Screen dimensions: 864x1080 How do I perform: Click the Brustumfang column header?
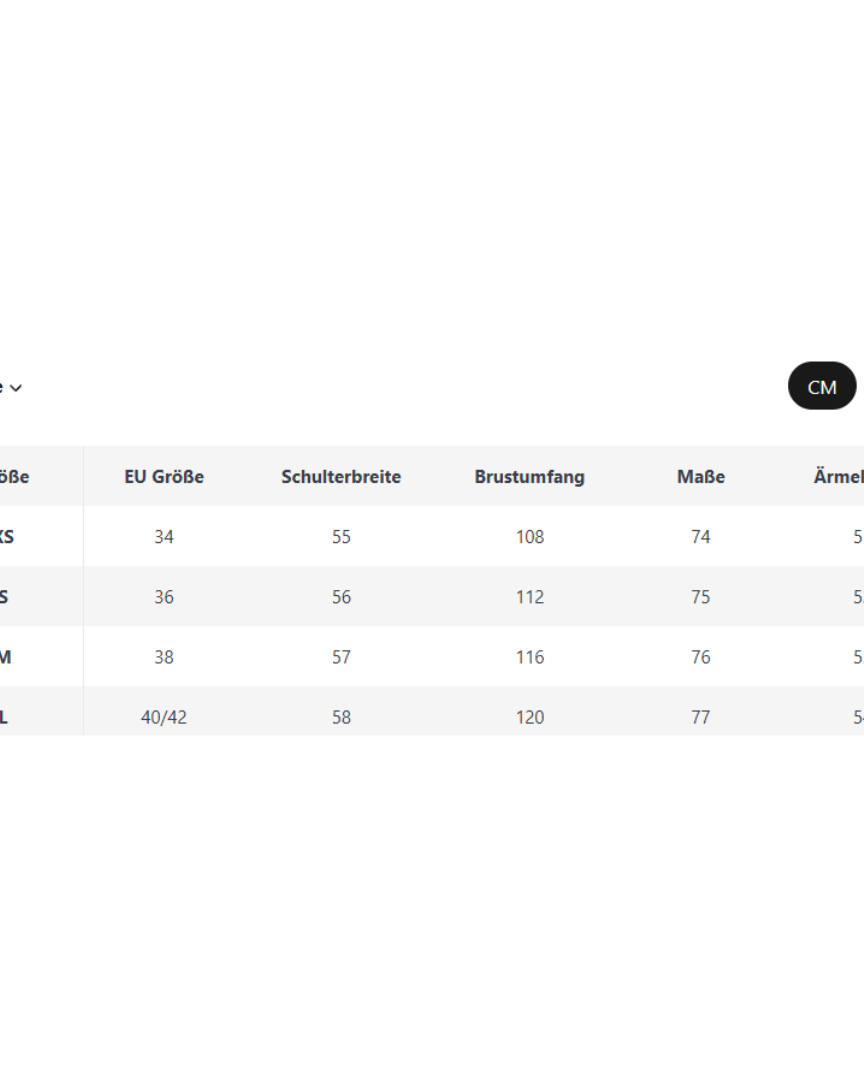tap(529, 477)
